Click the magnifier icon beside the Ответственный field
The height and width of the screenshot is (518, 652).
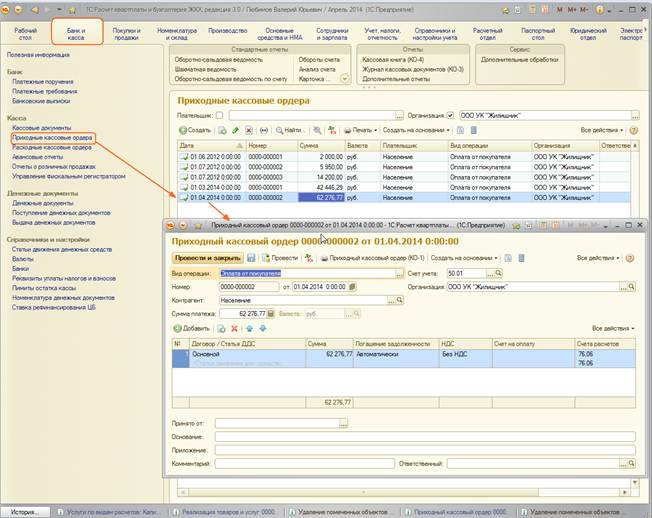pyautogui.click(x=631, y=463)
